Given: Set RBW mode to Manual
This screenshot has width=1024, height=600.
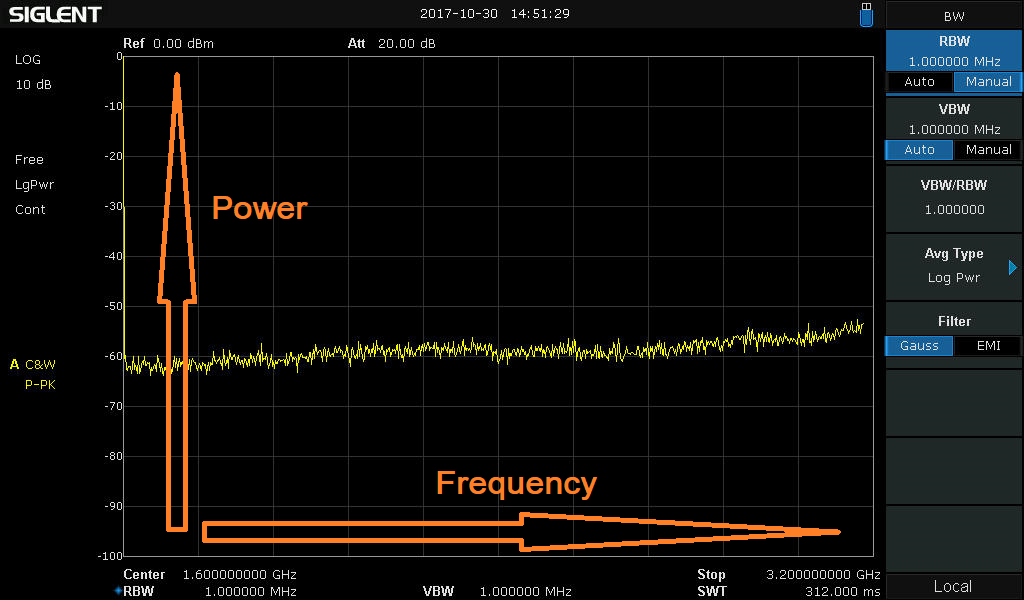Looking at the screenshot, I should coord(988,82).
